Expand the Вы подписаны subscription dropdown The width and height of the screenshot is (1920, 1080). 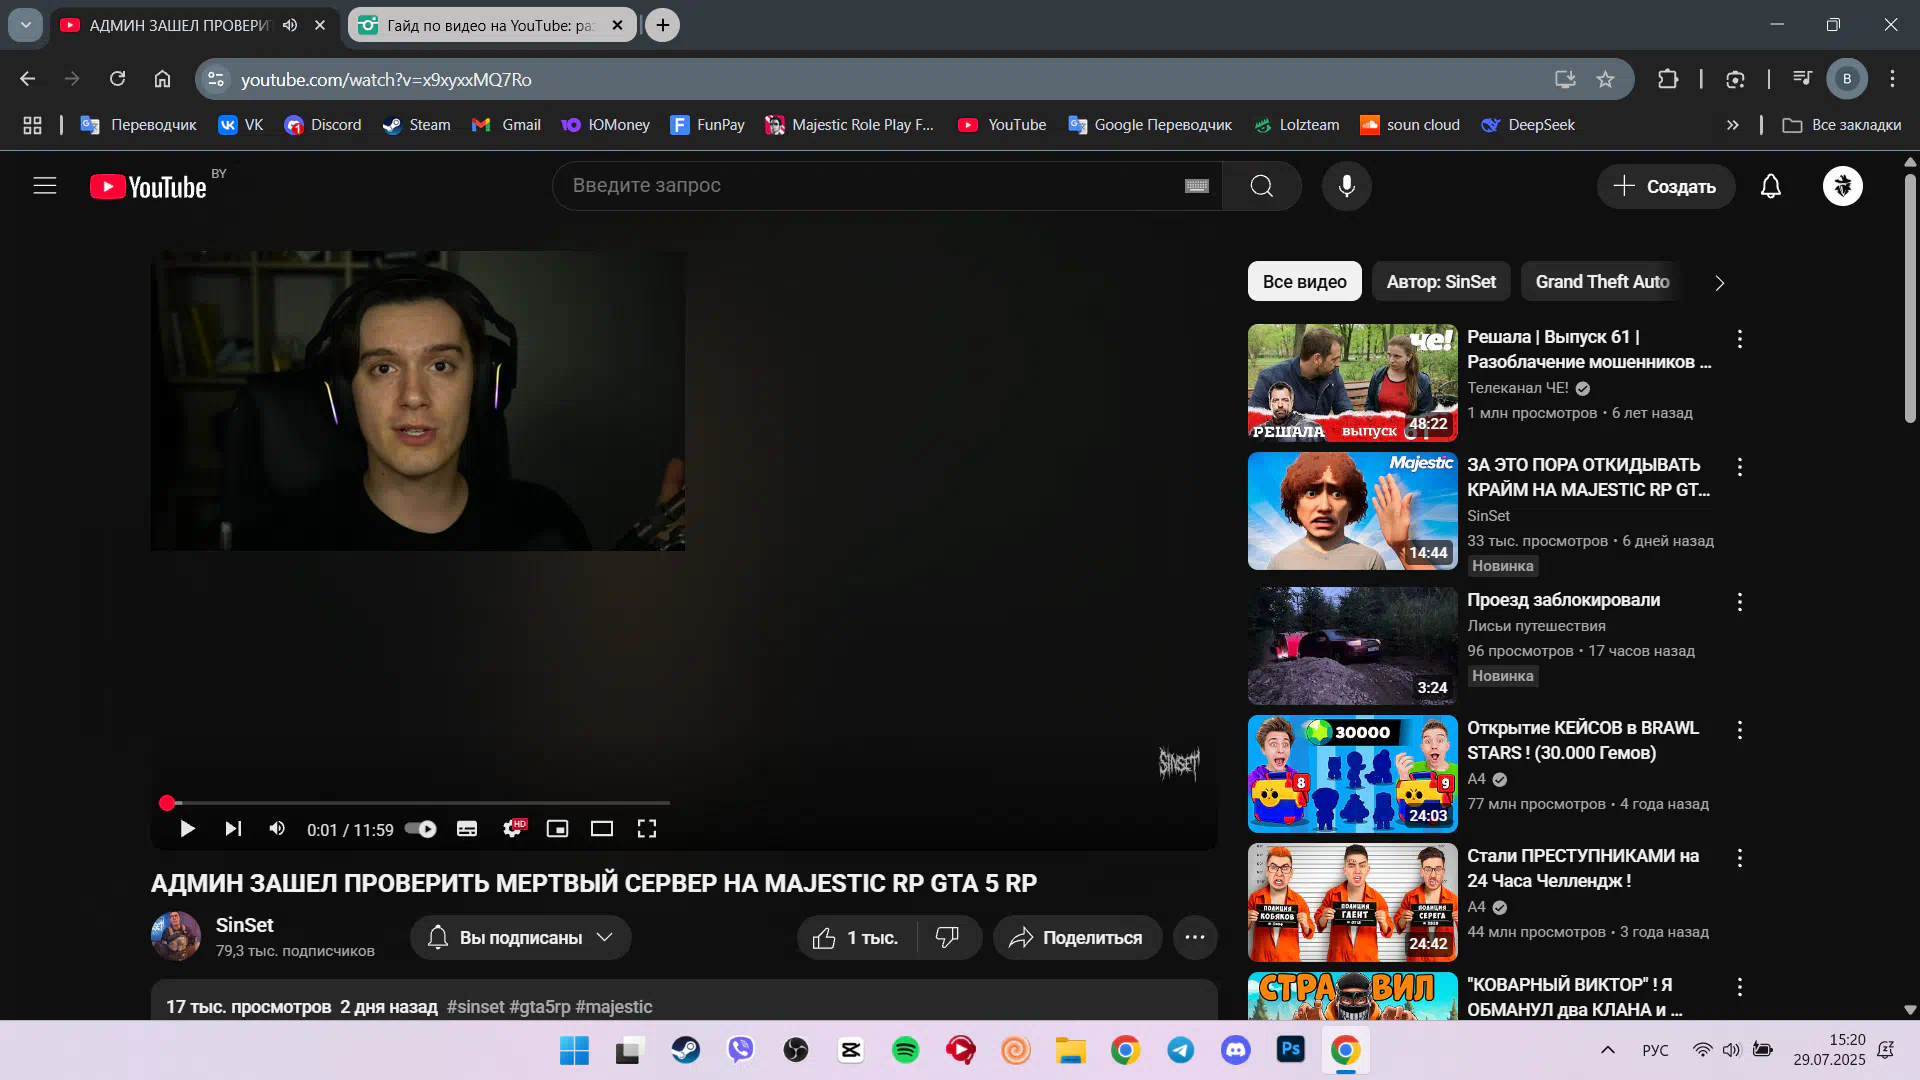[520, 938]
